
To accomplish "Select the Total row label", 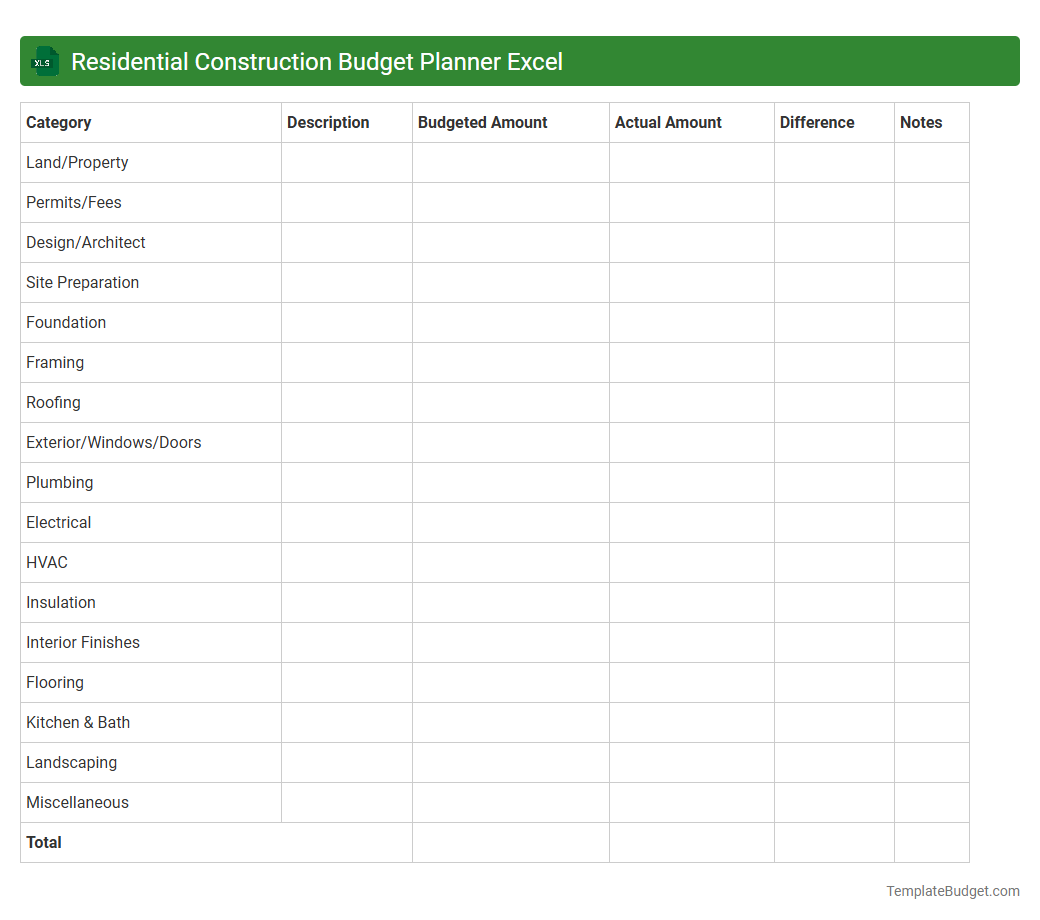I will click(44, 842).
